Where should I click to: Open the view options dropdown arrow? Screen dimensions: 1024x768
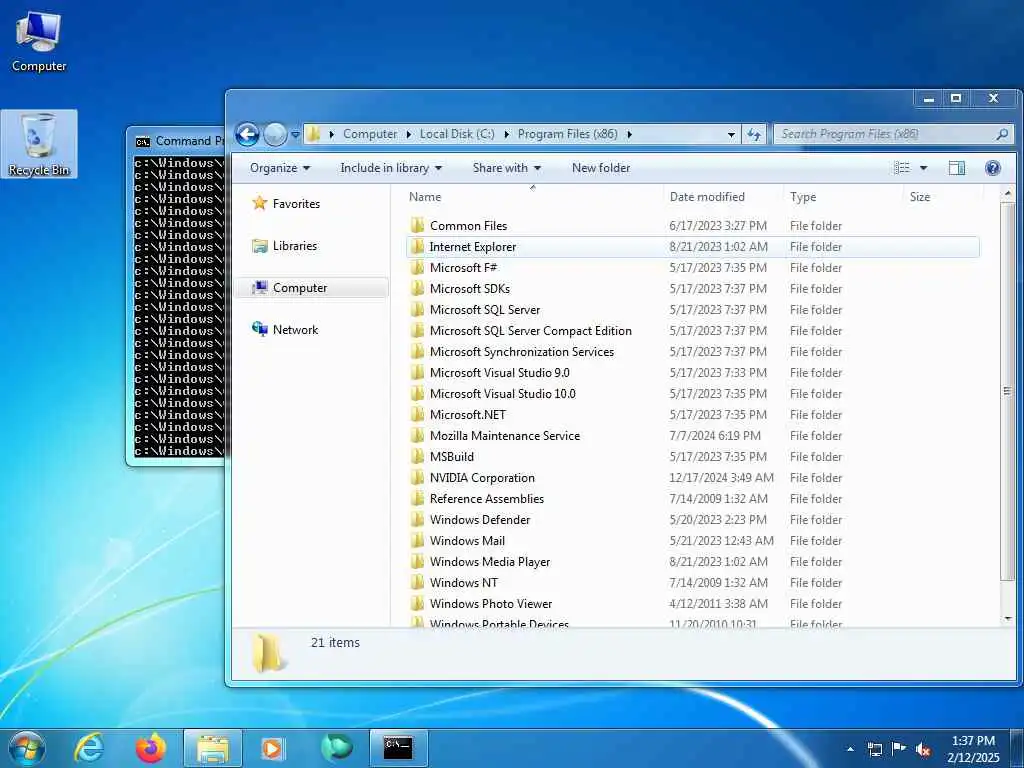pos(923,168)
